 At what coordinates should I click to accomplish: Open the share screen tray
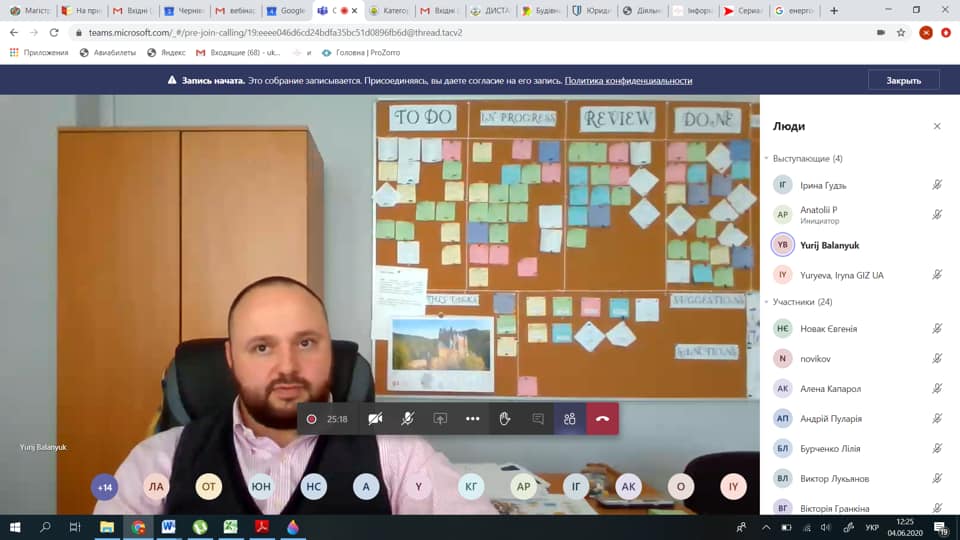point(440,419)
